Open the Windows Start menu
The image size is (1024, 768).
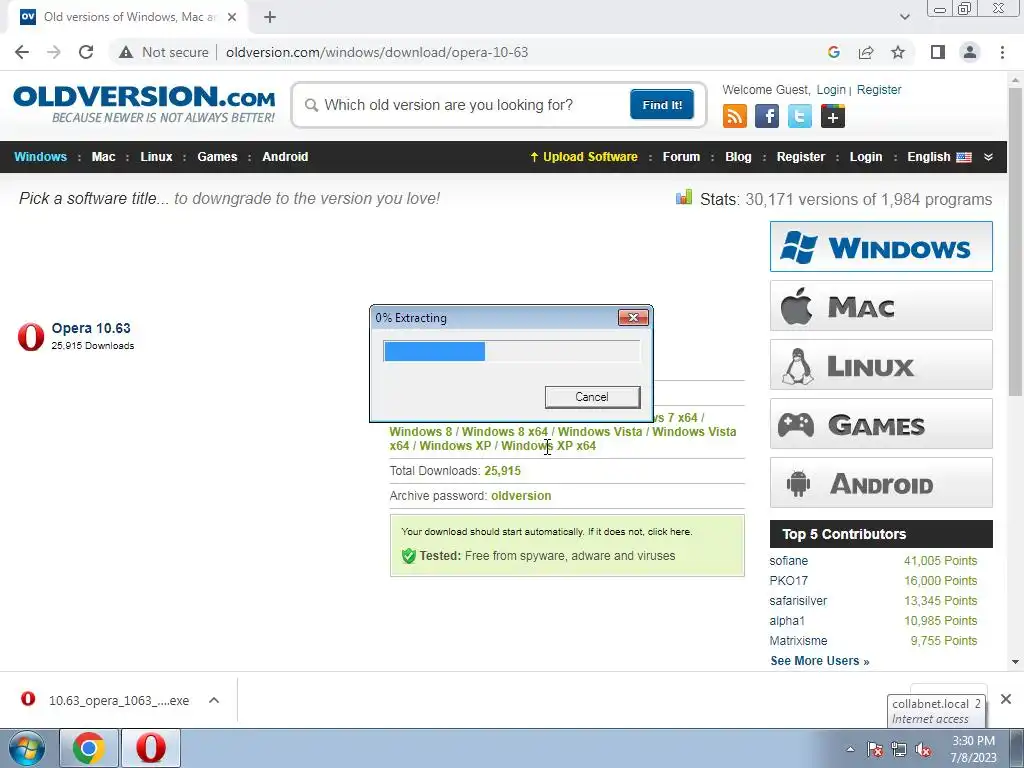coord(27,748)
